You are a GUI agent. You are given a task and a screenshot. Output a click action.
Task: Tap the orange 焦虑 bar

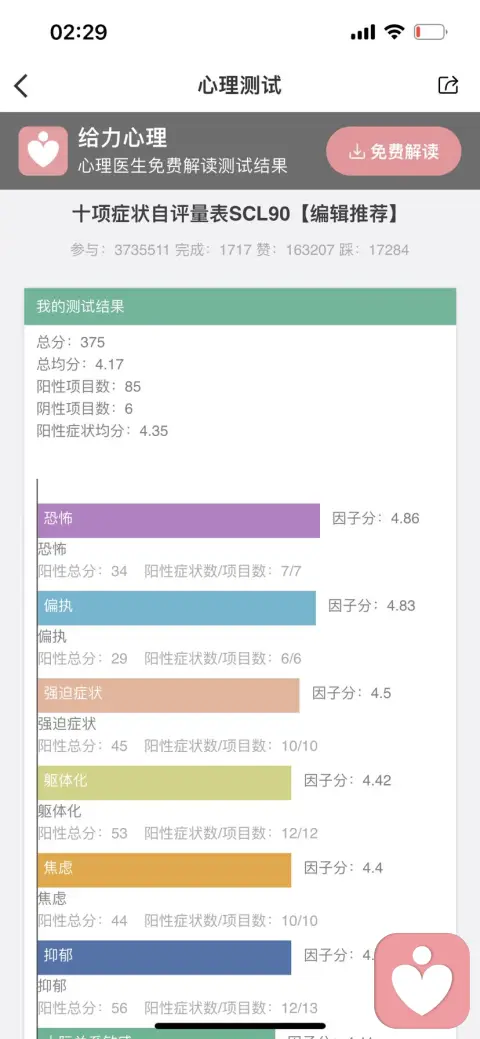pos(164,870)
